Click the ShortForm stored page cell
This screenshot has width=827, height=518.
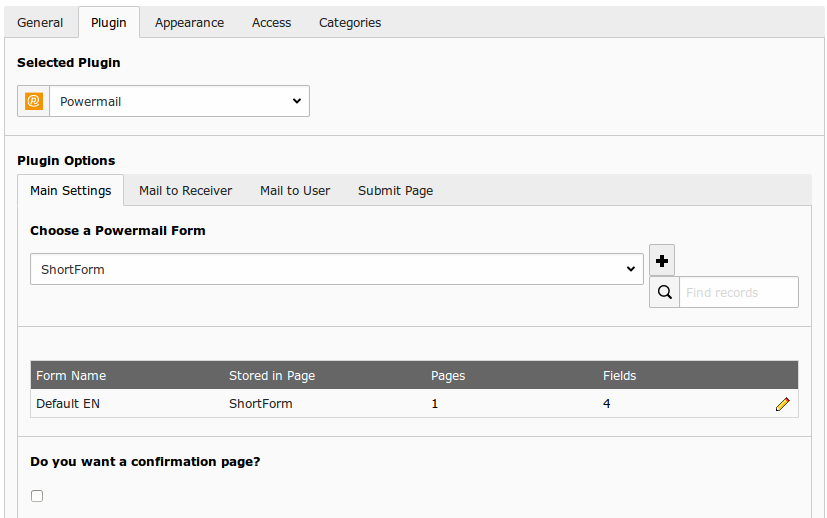click(x=261, y=404)
